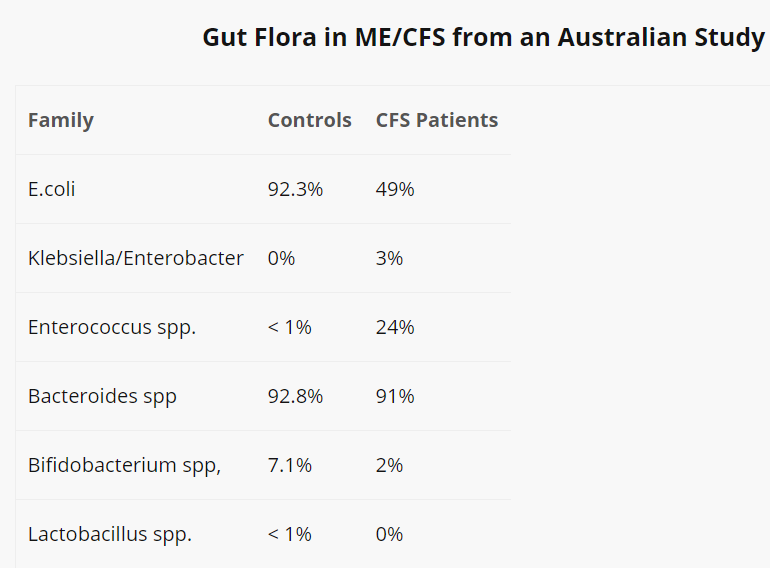Click the 2% CFS value for Bifidobacterium
The width and height of the screenshot is (770, 568).
389,465
